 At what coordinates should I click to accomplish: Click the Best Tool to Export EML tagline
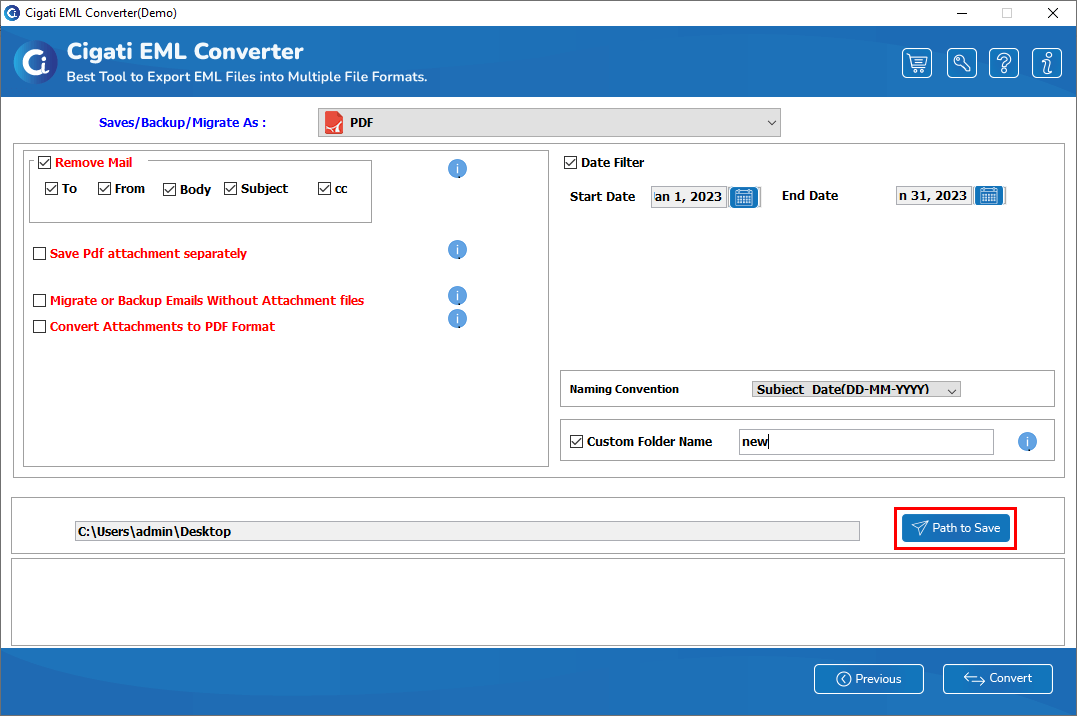247,77
